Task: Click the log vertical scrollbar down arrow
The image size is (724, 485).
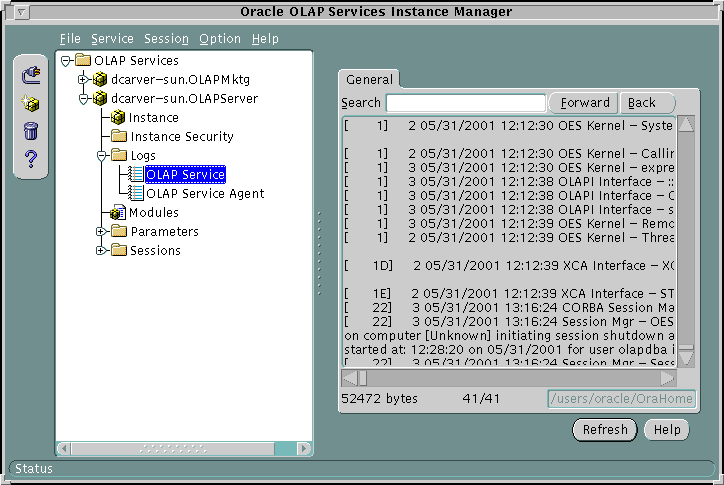Action: tap(686, 358)
